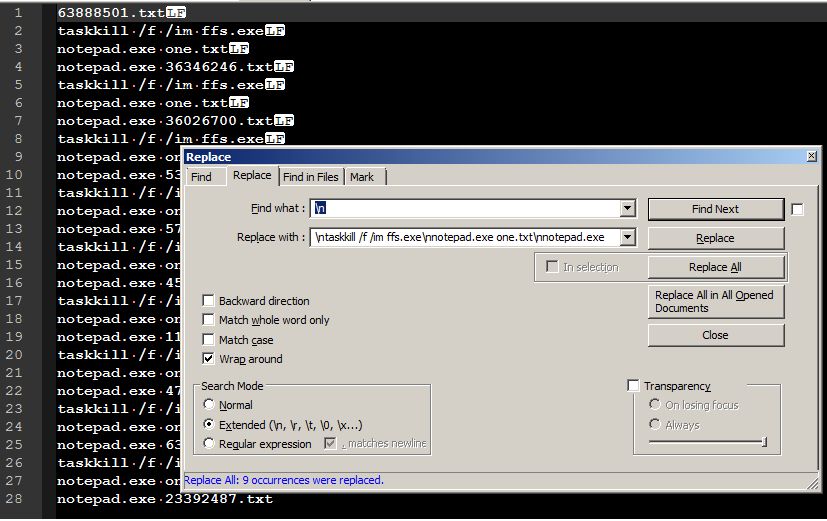Click text on line 2 taskkill command
Viewport: 827px width, 521px height.
(x=161, y=31)
